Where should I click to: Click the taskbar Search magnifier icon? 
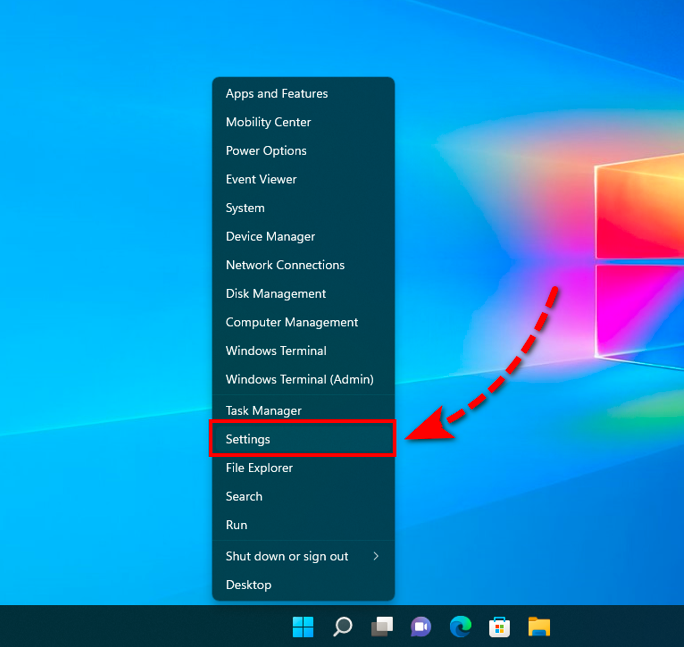coord(342,626)
